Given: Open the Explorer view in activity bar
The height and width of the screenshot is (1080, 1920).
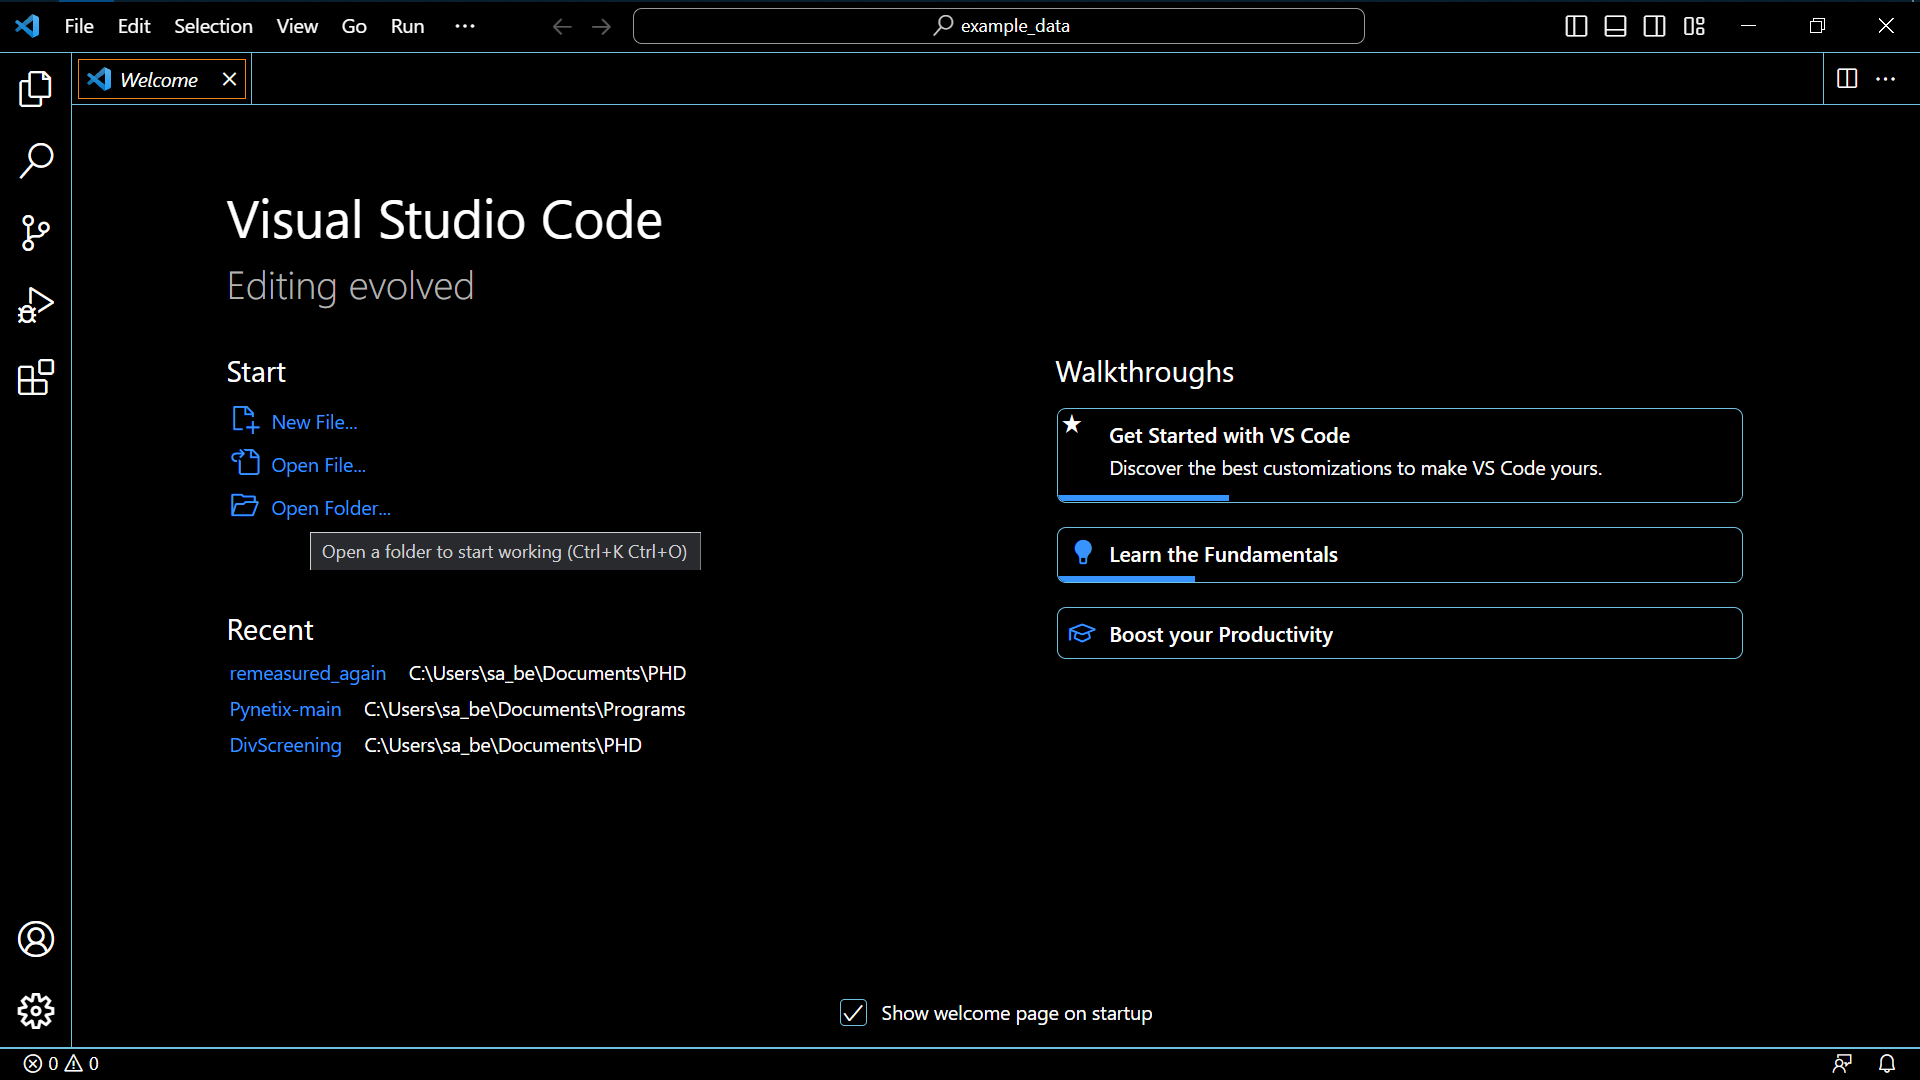Looking at the screenshot, I should [x=36, y=89].
